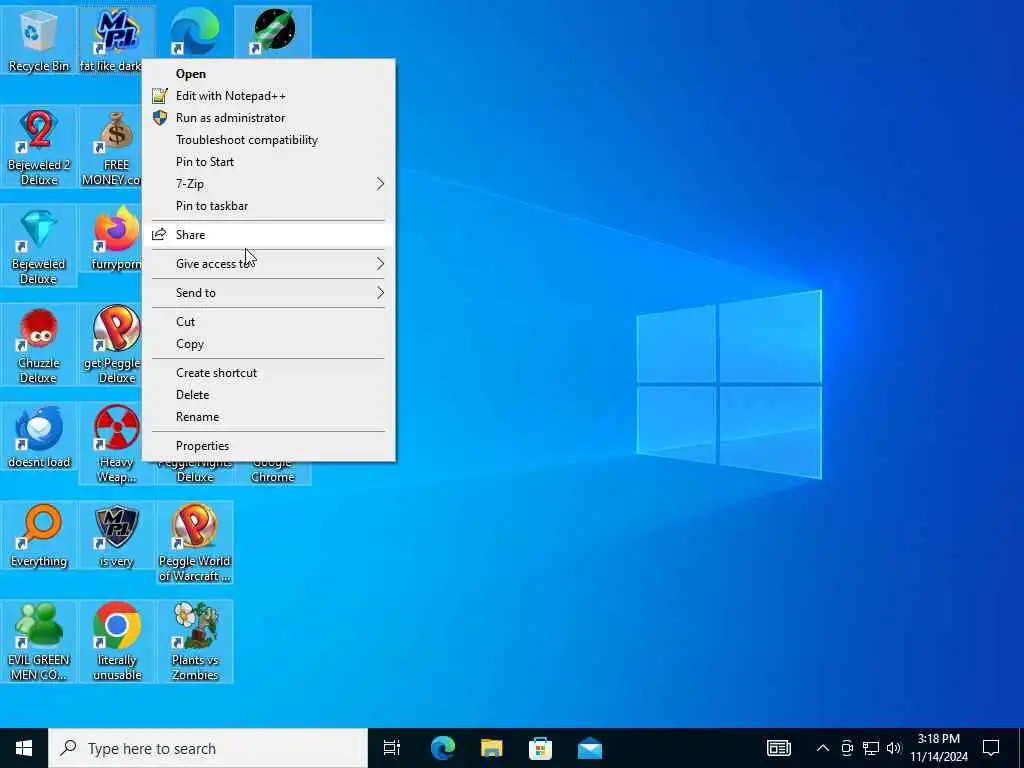Select the Google Chrome label below the menu
This screenshot has height=768, width=1024.
[x=273, y=470]
